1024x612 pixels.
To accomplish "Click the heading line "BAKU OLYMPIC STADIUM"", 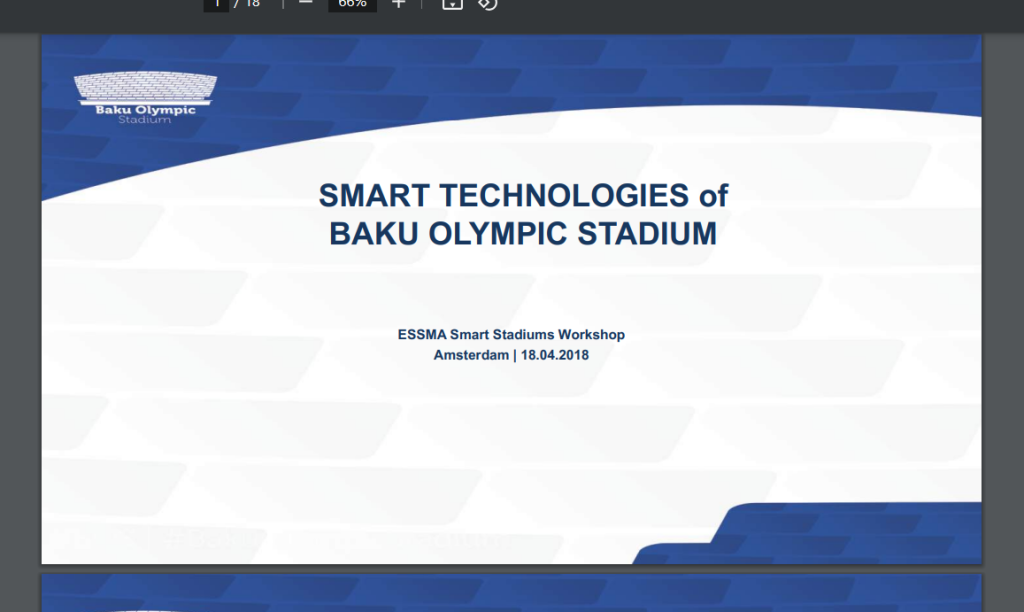I will pos(523,233).
